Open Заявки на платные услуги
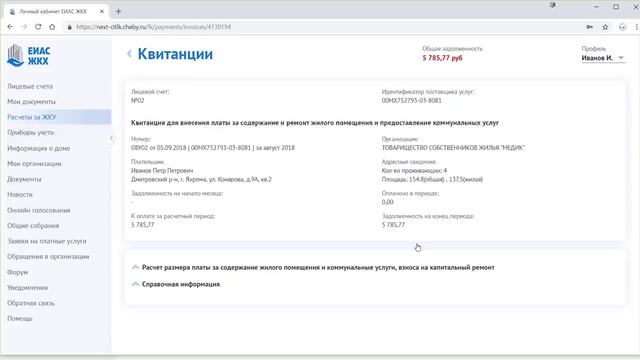The image size is (640, 360). click(47, 241)
